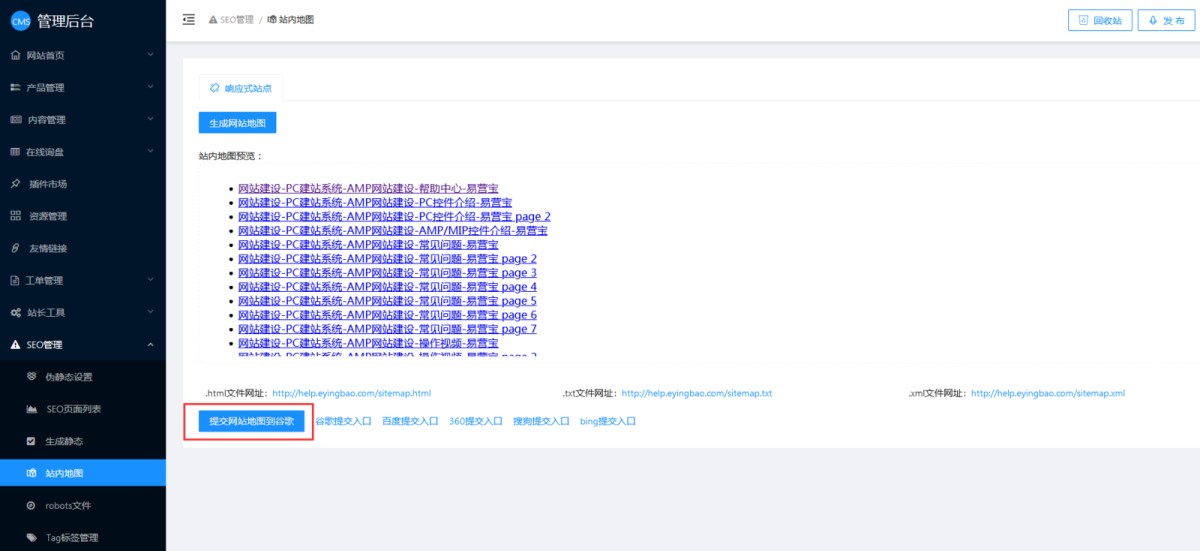Viewport: 1200px width, 551px height.
Task: Open Tag标签管理 in the sidebar
Action: 83,537
